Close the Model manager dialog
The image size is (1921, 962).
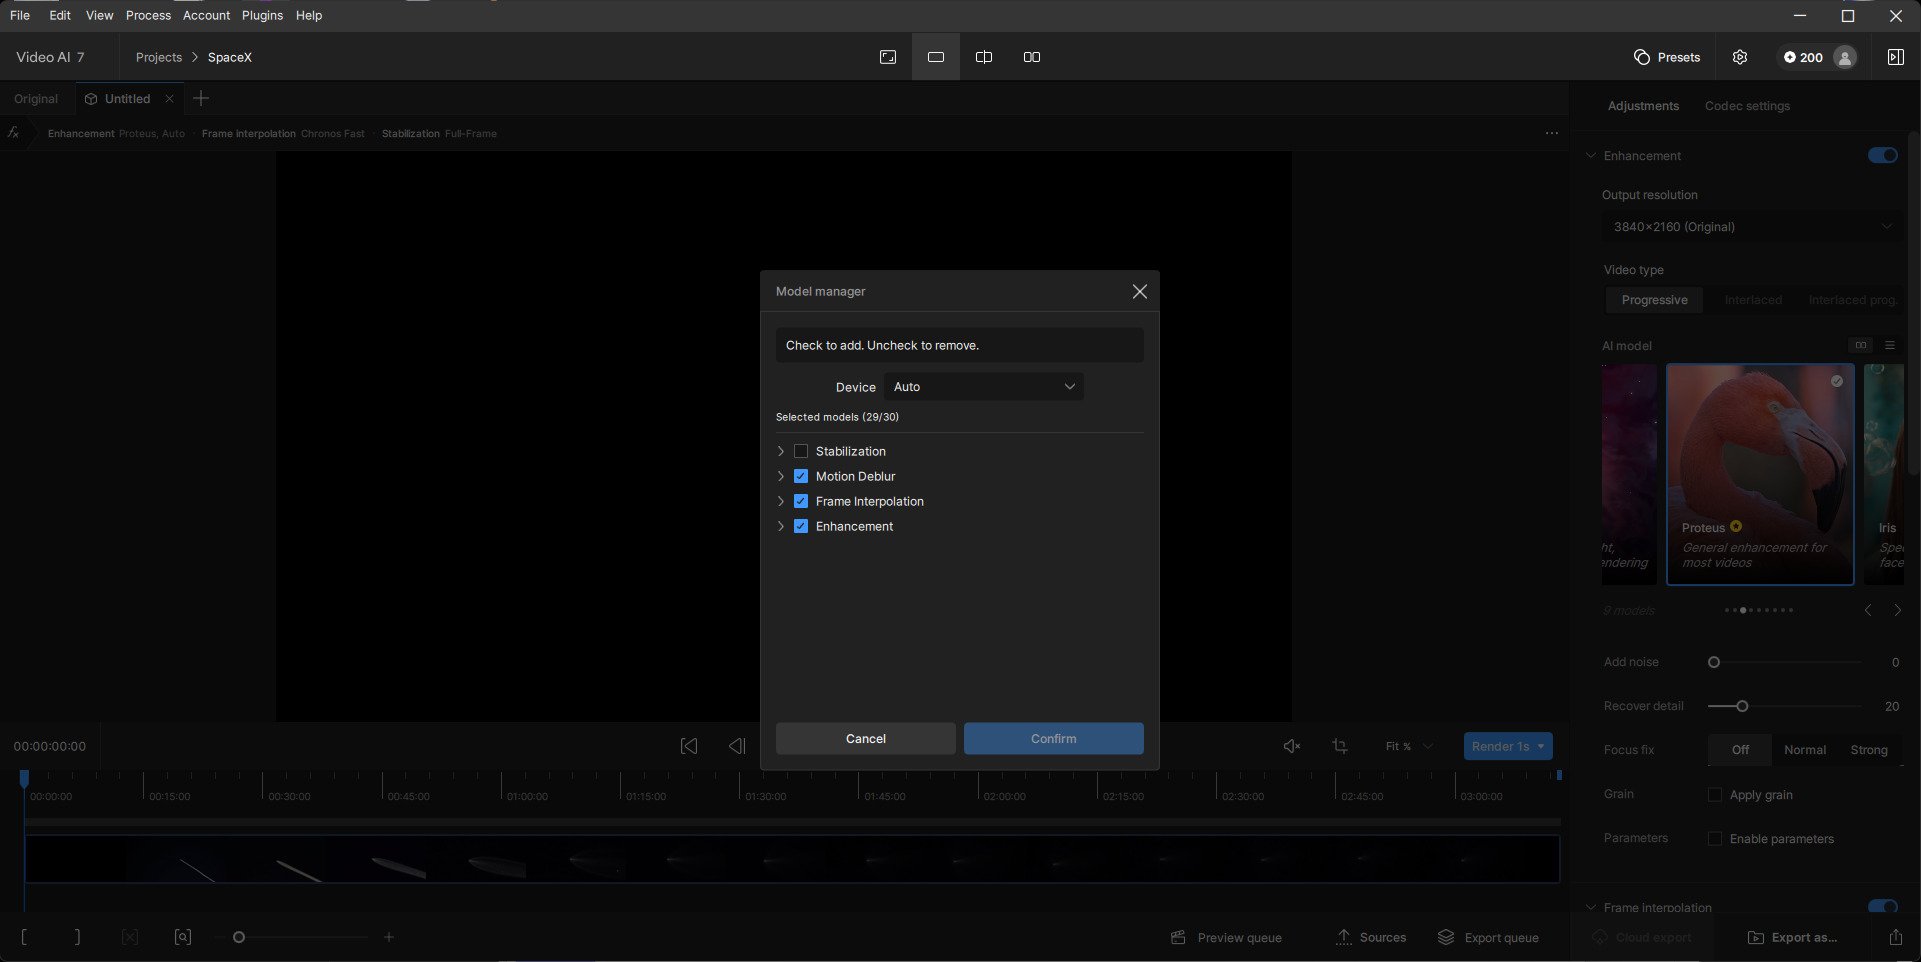click(1139, 291)
